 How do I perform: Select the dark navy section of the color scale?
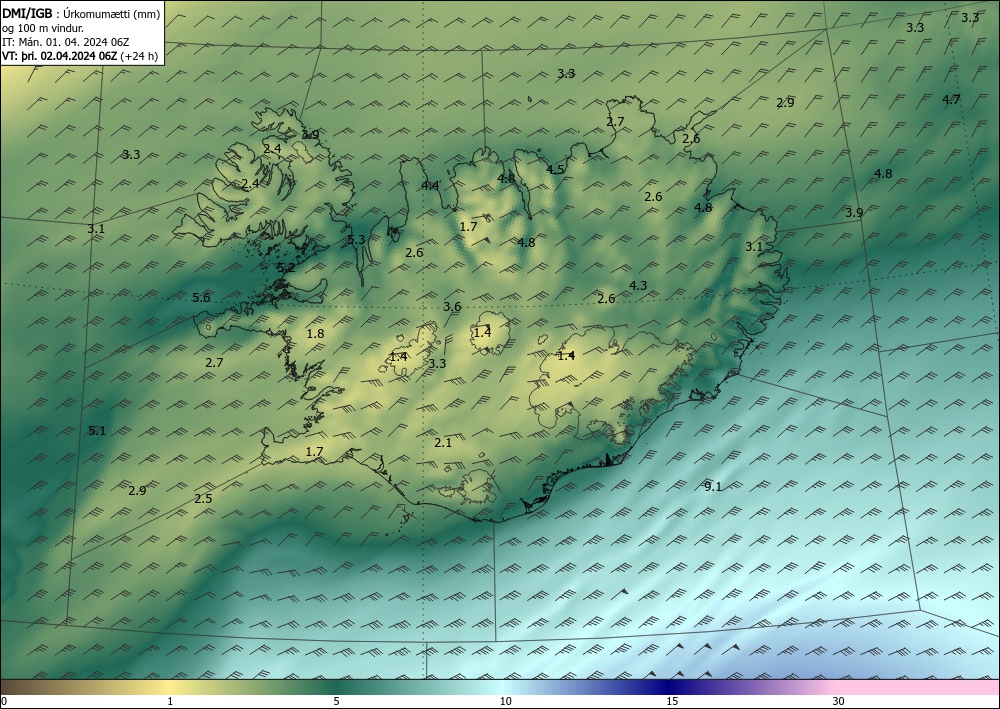(x=670, y=687)
